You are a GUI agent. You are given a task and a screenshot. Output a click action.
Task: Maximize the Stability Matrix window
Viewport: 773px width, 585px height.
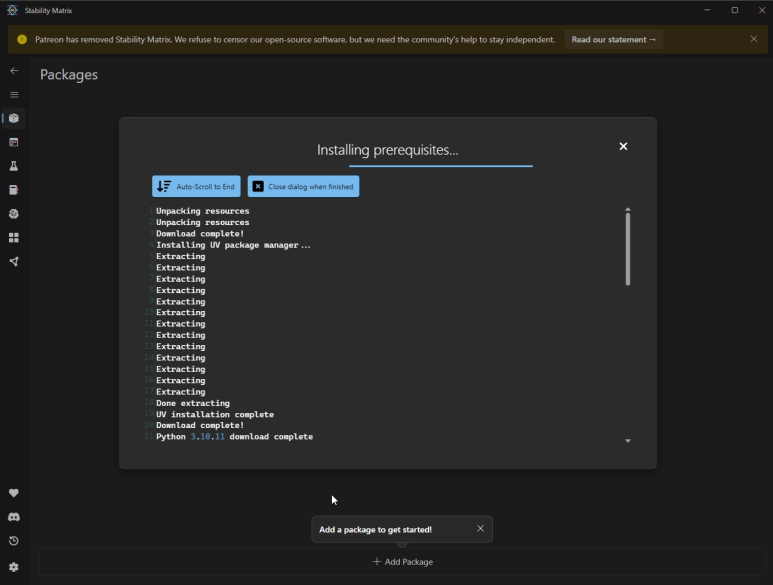tap(735, 10)
